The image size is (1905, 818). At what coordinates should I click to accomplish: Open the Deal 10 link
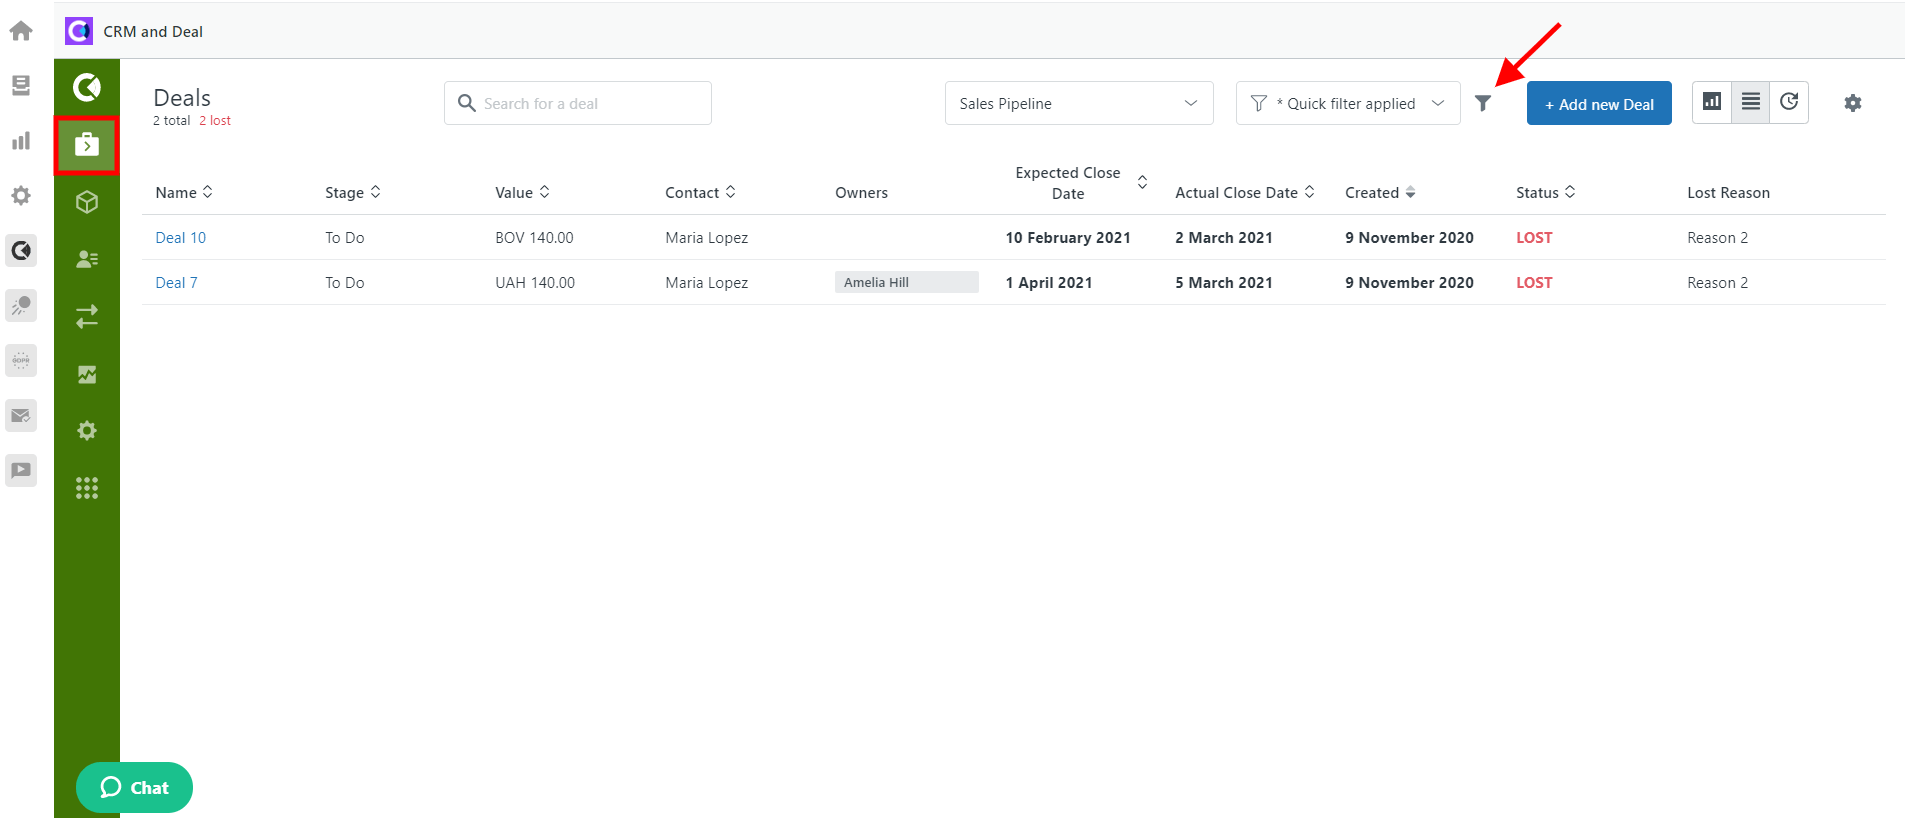181,237
